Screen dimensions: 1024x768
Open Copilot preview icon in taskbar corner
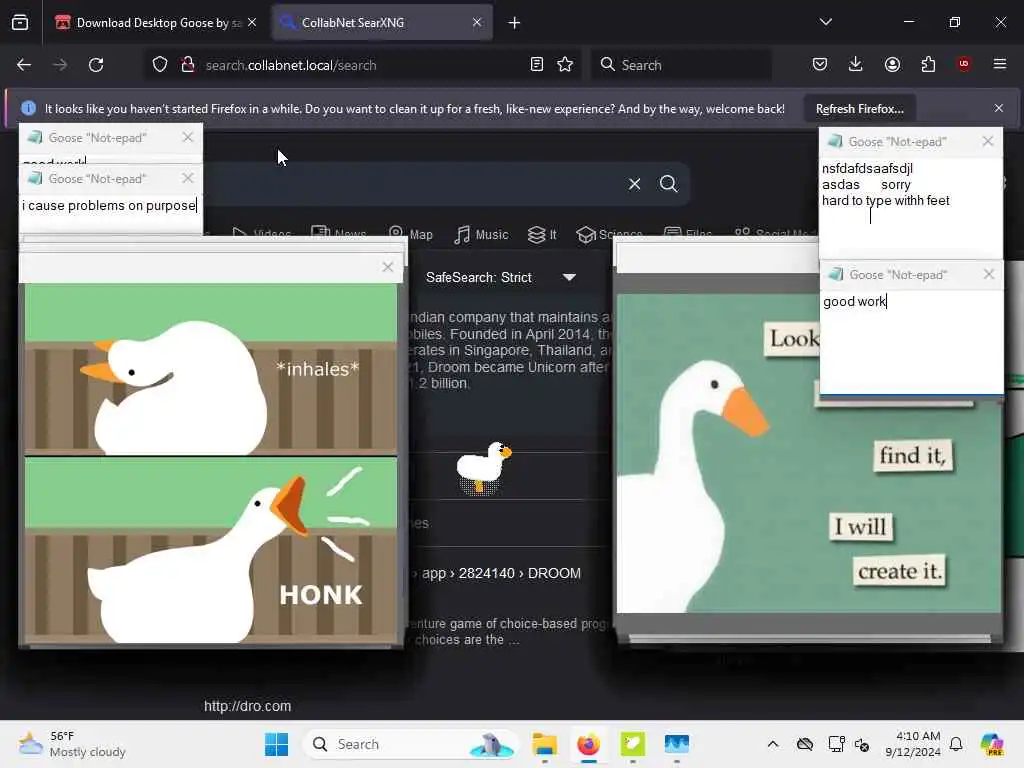pyautogui.click(x=991, y=744)
